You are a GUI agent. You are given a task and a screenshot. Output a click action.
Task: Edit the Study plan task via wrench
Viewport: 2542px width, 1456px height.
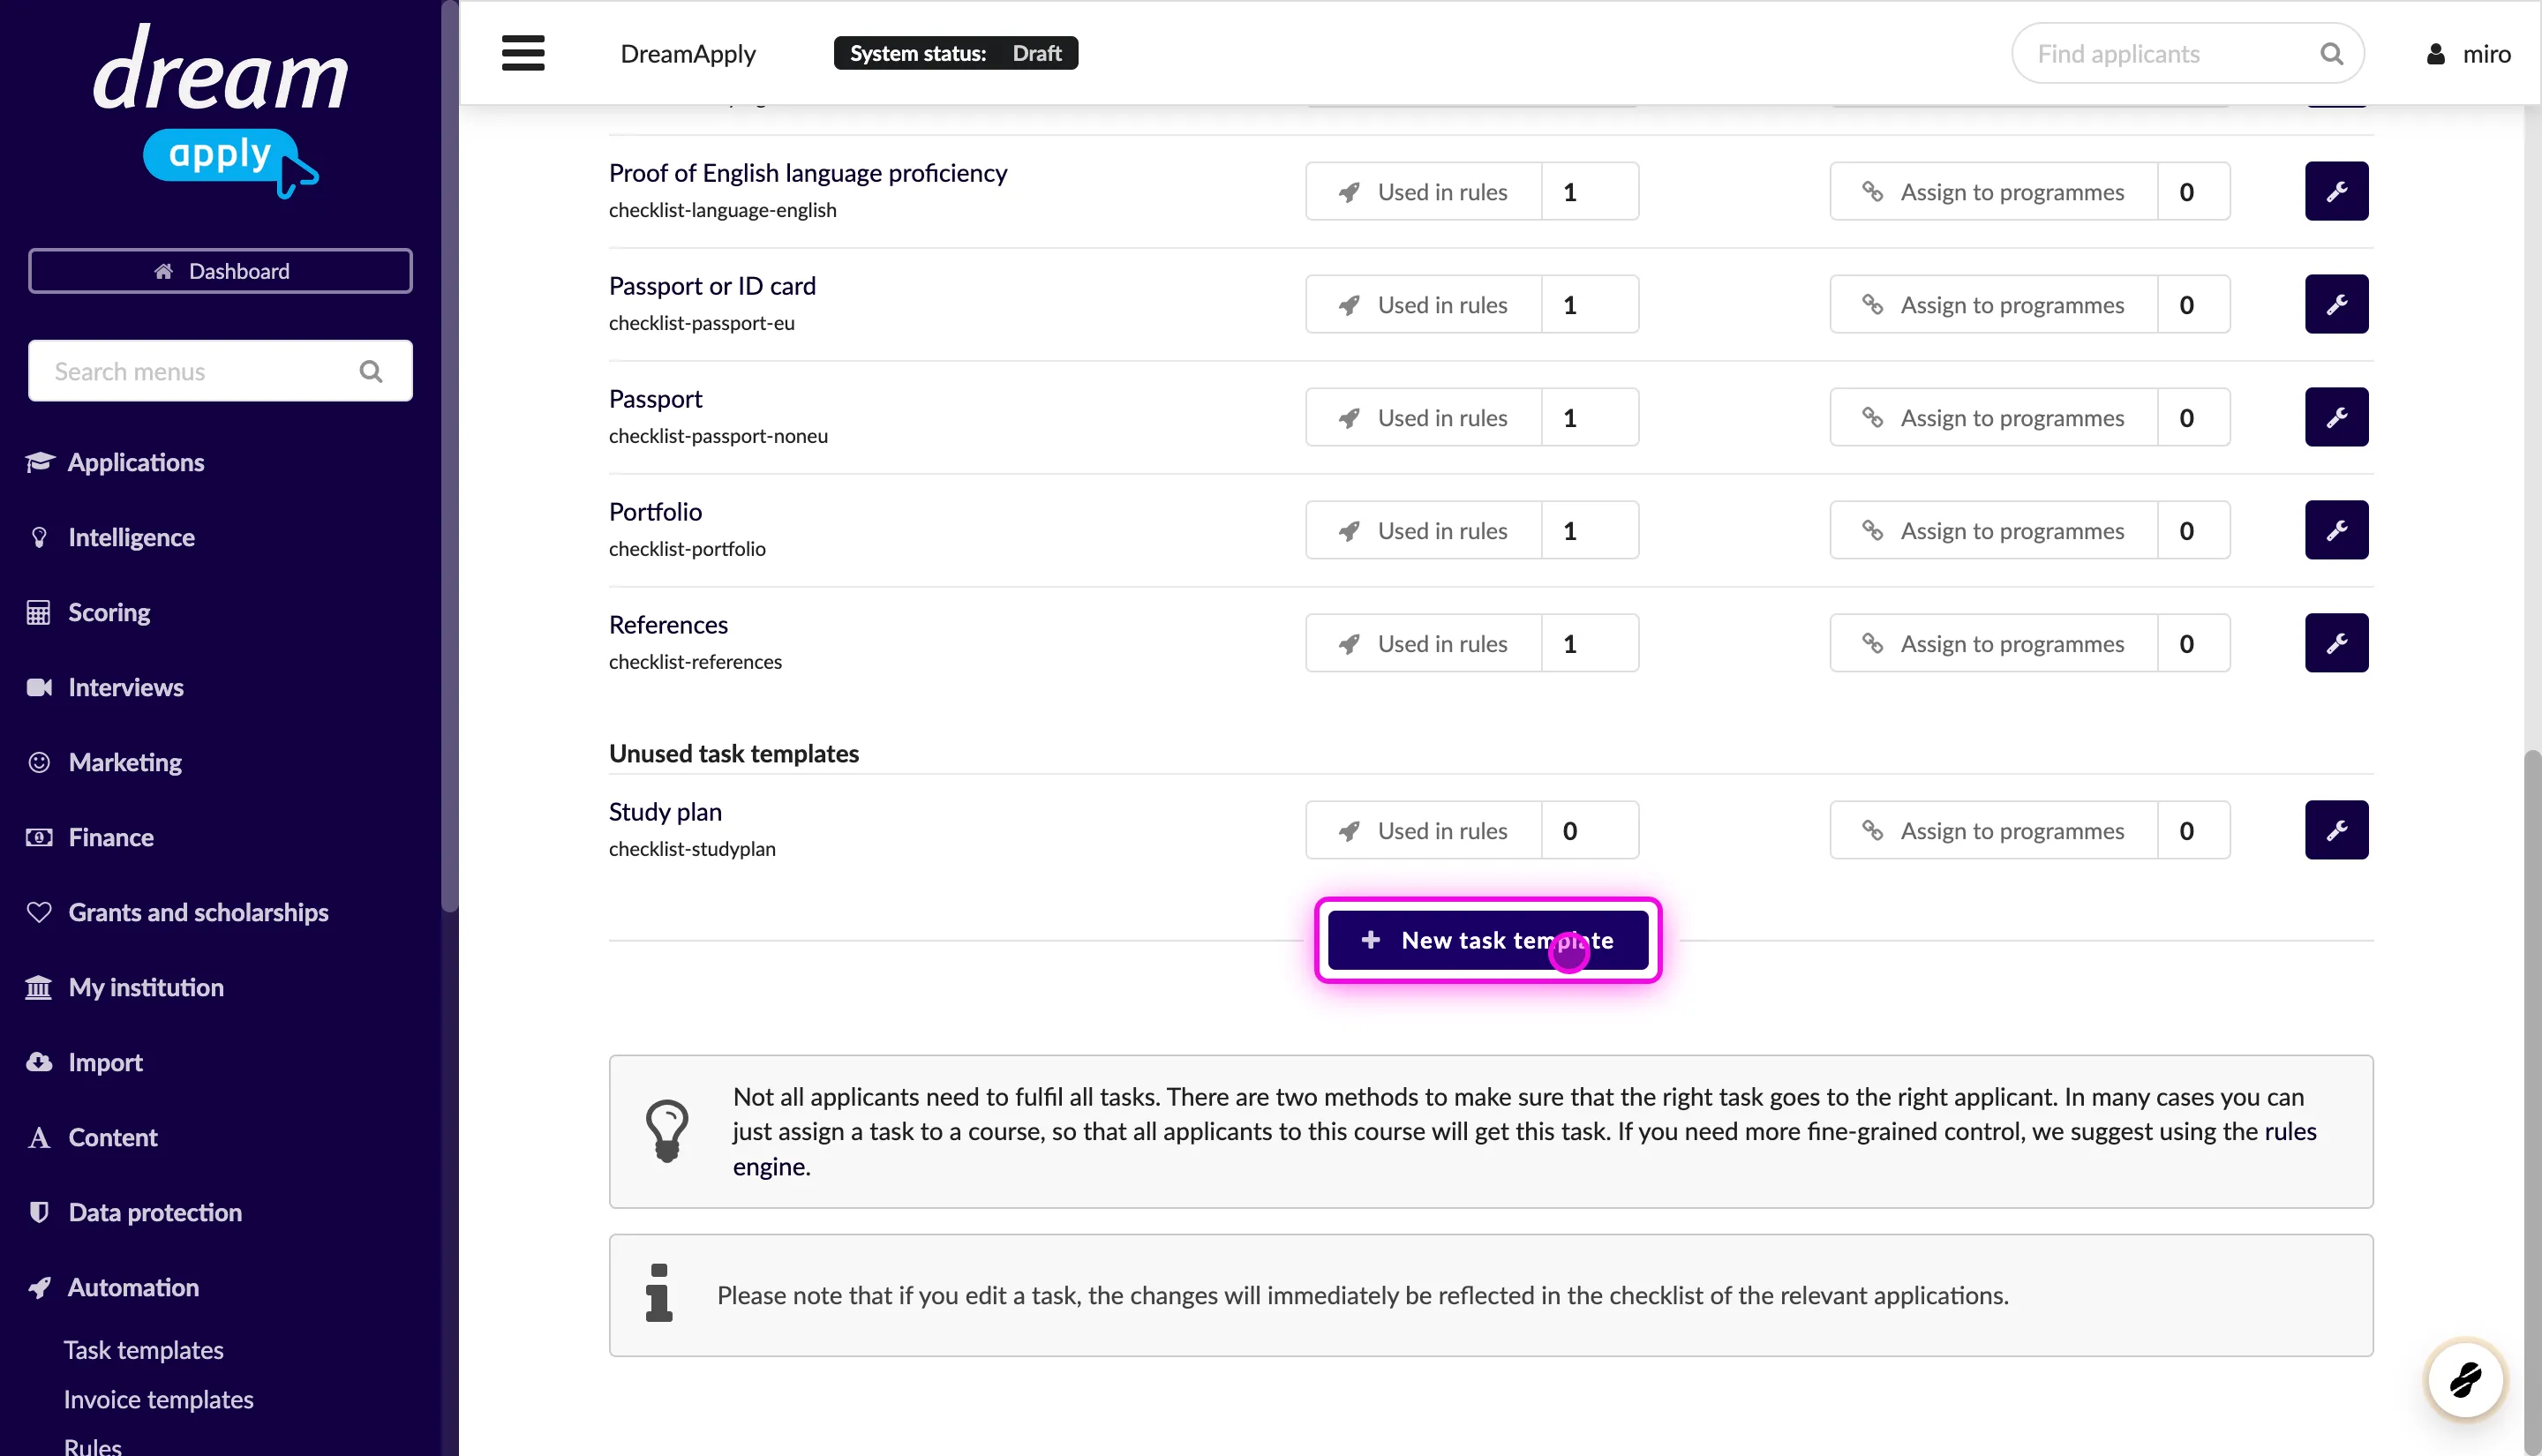(x=2336, y=830)
